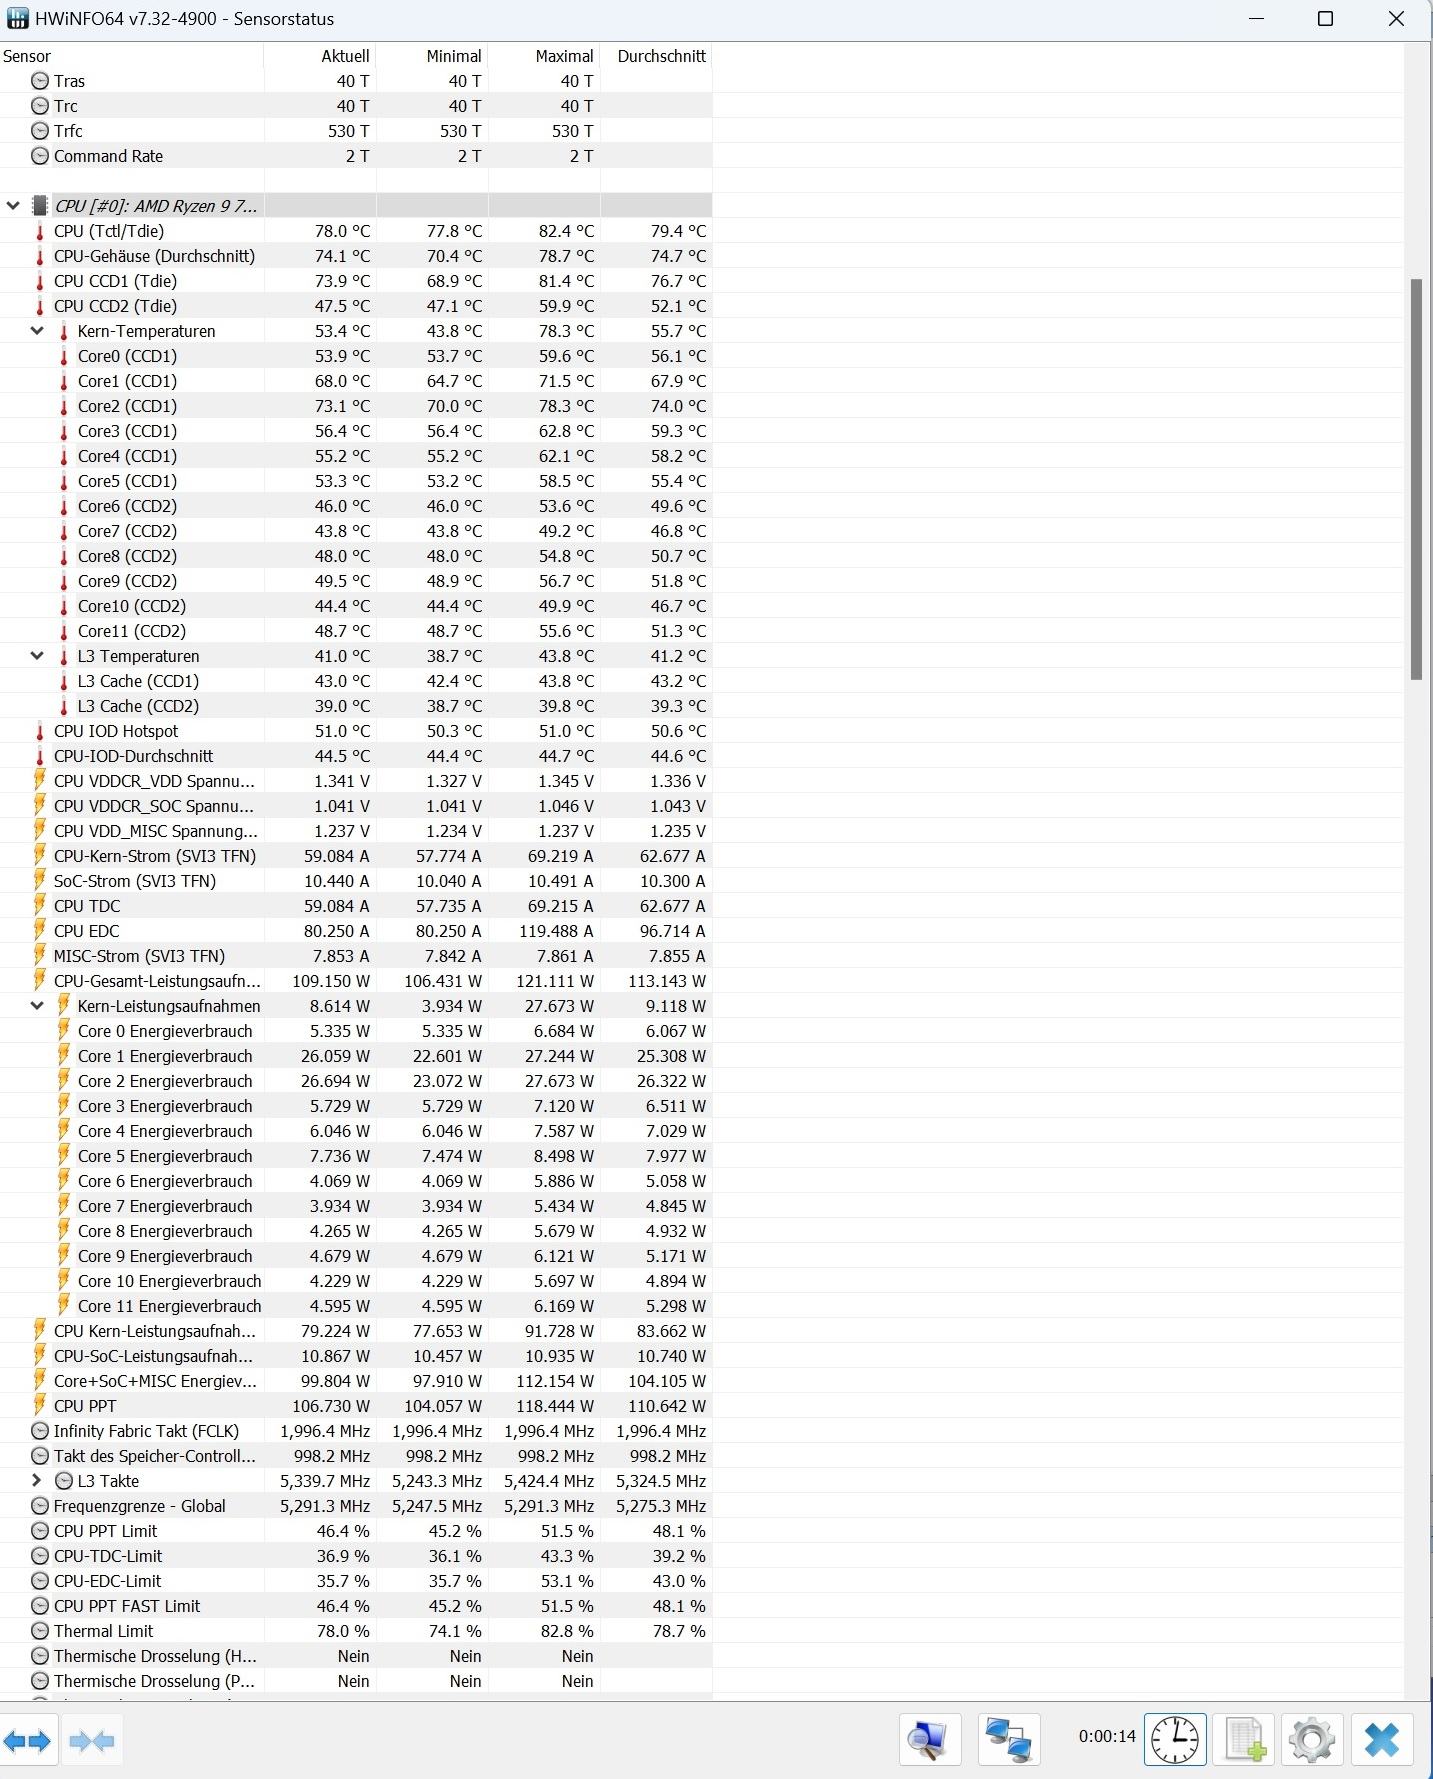Image resolution: width=1433 pixels, height=1779 pixels.
Task: Select the CPU VDDCR_VDD Spannung row
Action: (x=356, y=781)
